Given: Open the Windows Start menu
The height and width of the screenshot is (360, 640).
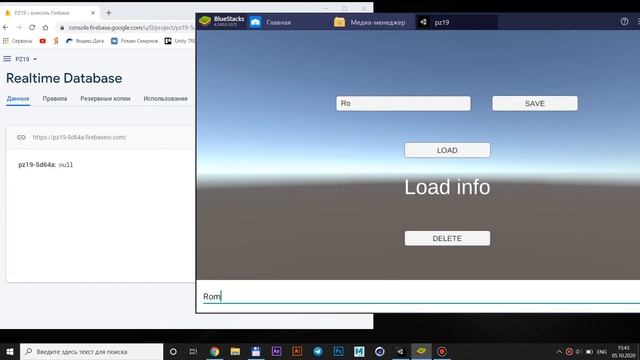Looking at the screenshot, I should click(10, 351).
